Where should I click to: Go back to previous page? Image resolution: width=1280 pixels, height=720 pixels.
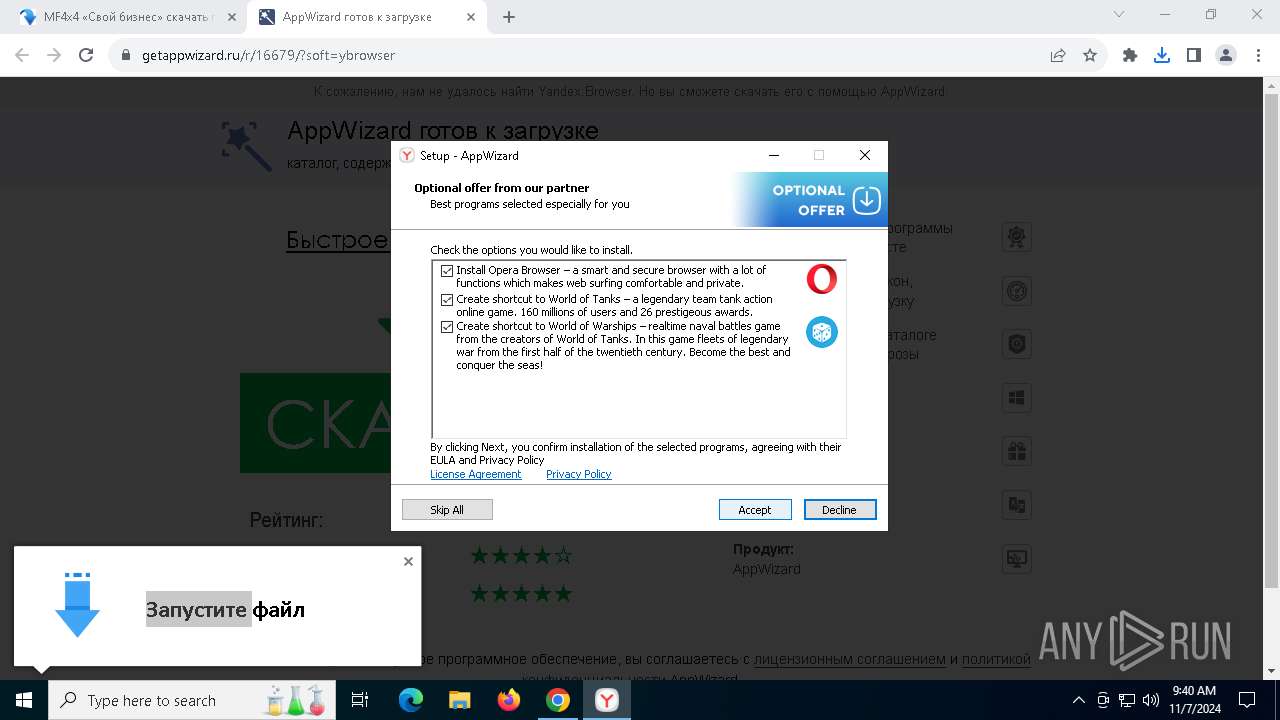(22, 55)
